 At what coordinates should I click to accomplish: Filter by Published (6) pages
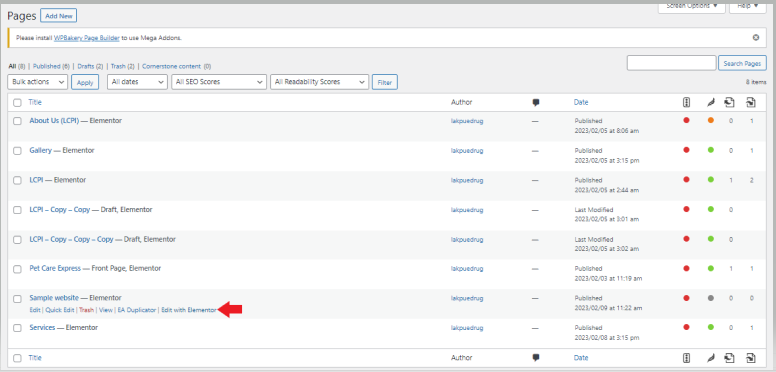coord(51,66)
